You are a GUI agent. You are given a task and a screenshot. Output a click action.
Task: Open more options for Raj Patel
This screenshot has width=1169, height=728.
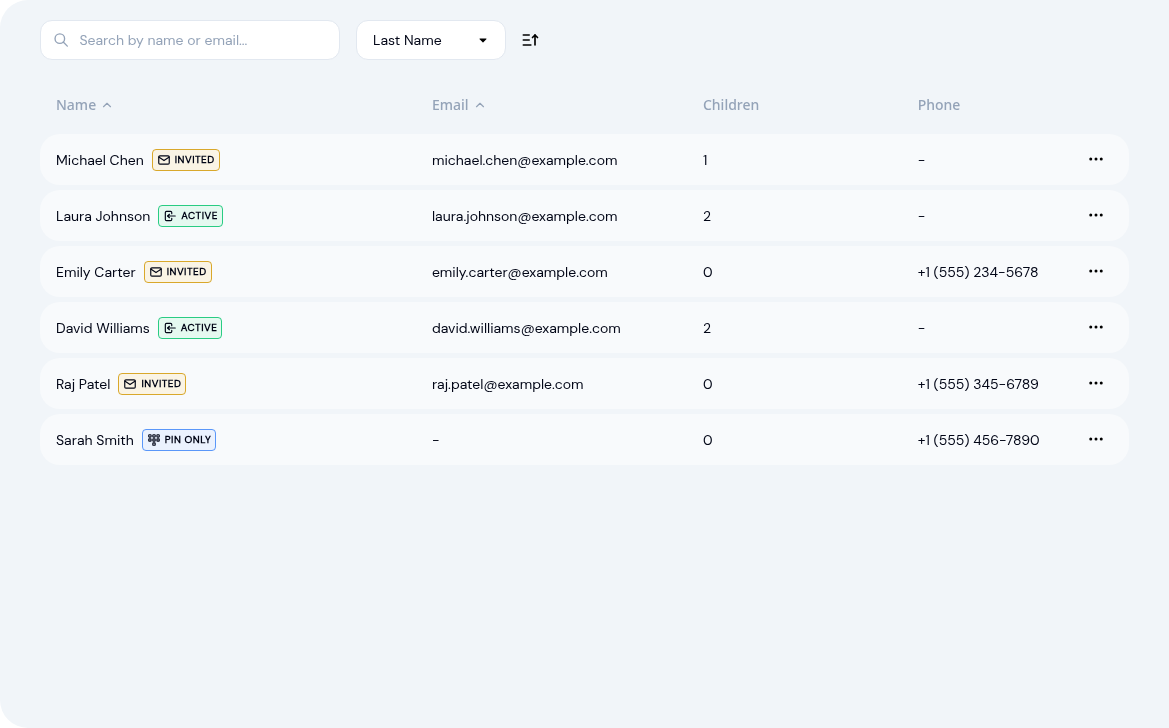click(1095, 383)
